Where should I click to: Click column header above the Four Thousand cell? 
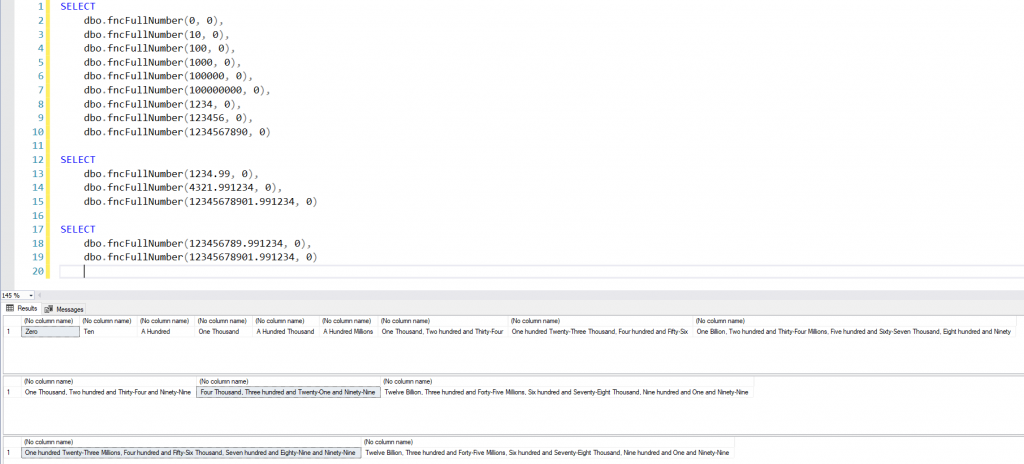pyautogui.click(x=289, y=382)
